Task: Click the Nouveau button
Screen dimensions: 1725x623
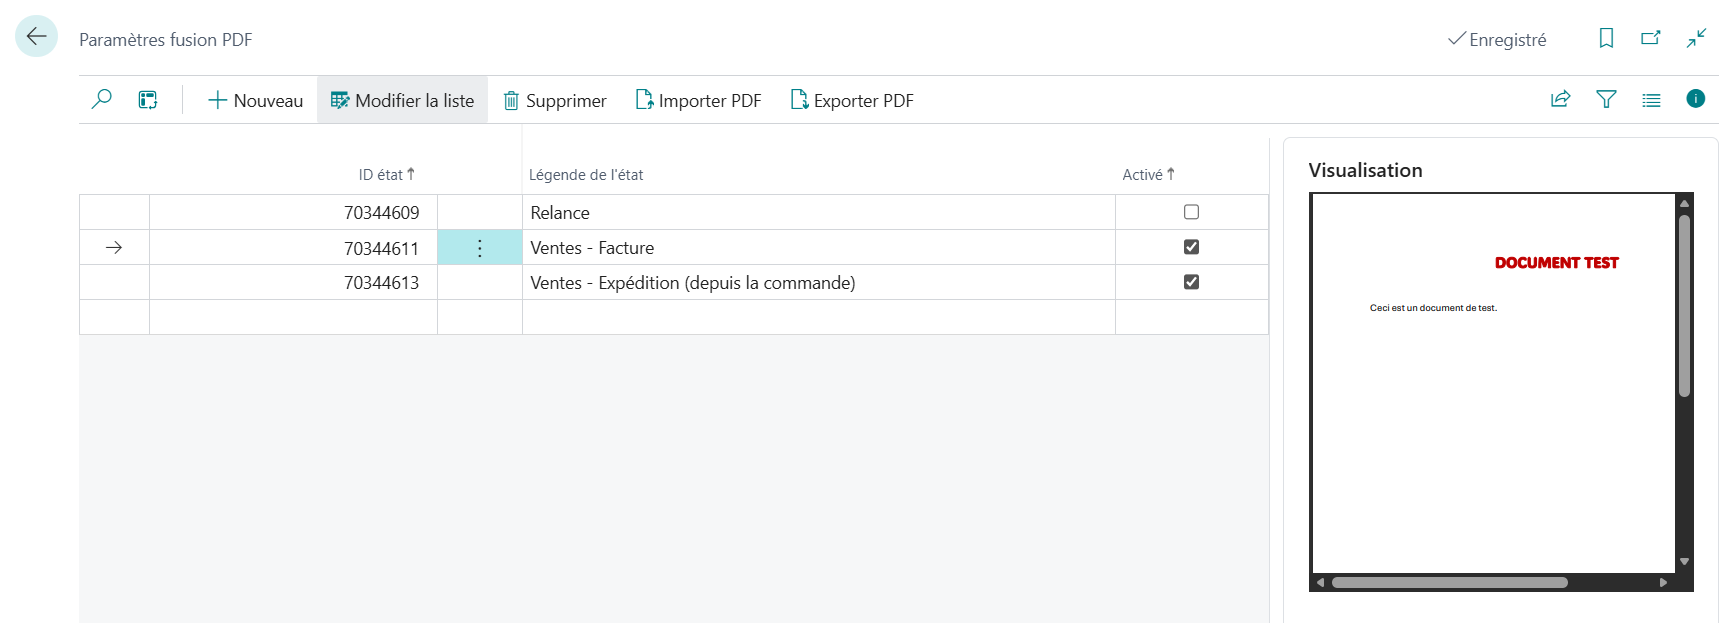Action: (x=255, y=100)
